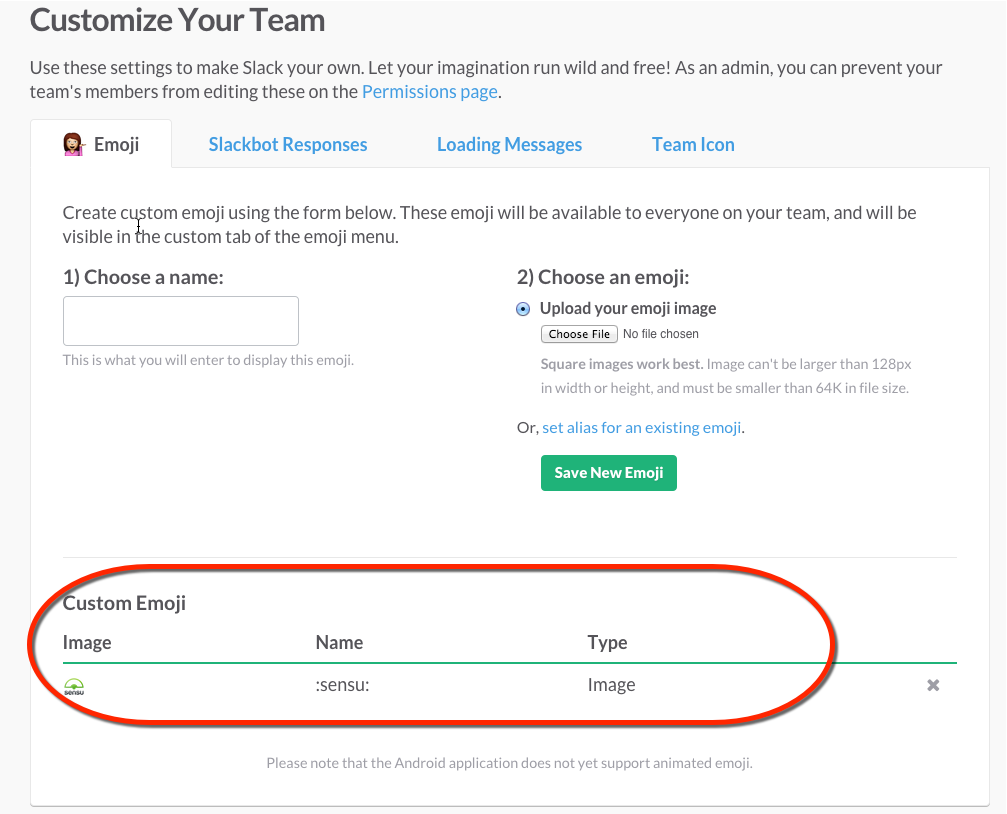Click the Image column header
Viewport: 1007px width, 814px height.
[87, 642]
